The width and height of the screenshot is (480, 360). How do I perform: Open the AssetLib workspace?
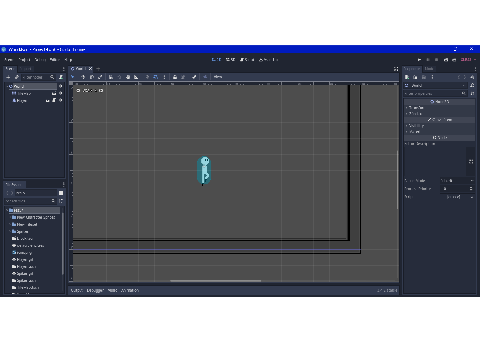269,60
